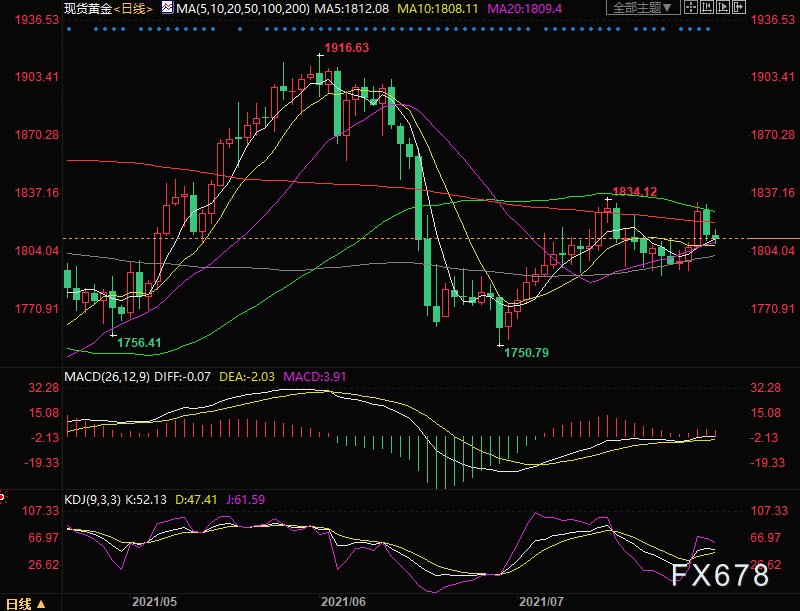
Task: Click the 1804.04 left price axis label
Action: pyautogui.click(x=37, y=251)
